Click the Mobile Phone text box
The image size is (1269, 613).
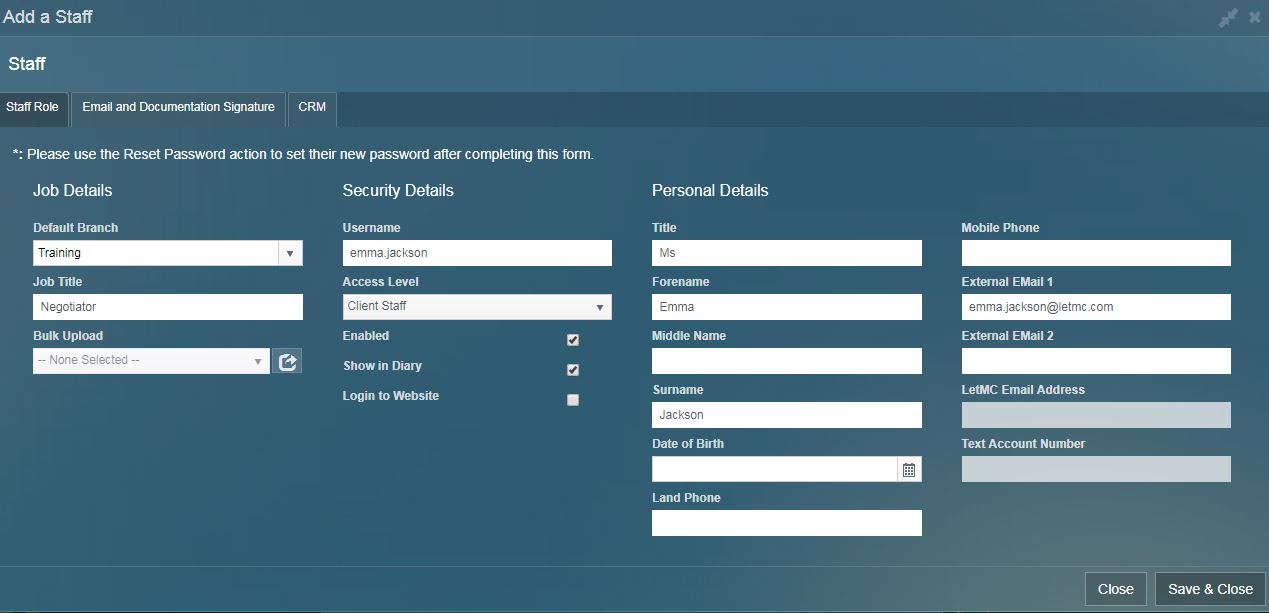pyautogui.click(x=1096, y=254)
